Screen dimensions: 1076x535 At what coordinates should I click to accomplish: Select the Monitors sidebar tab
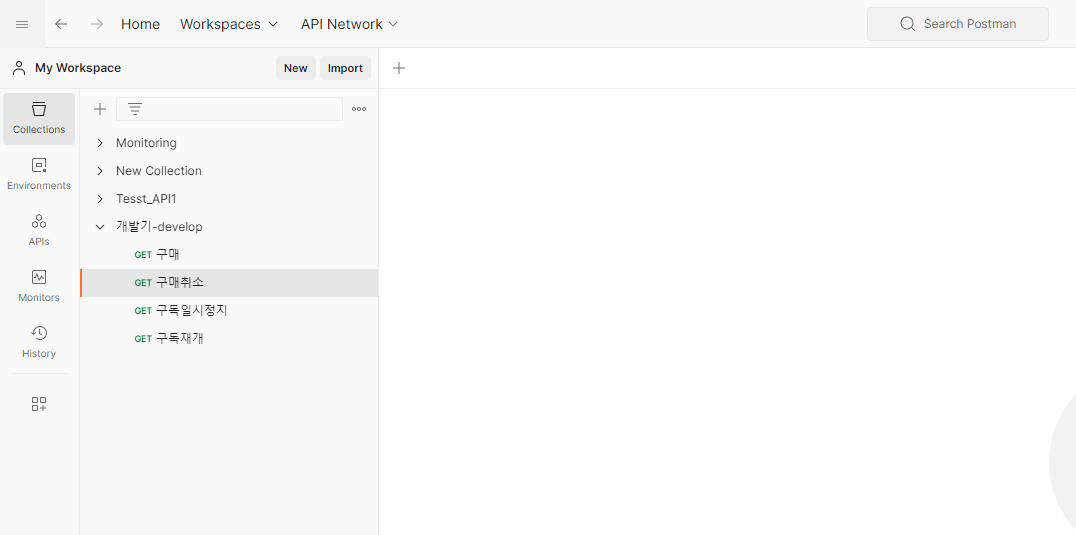click(39, 287)
